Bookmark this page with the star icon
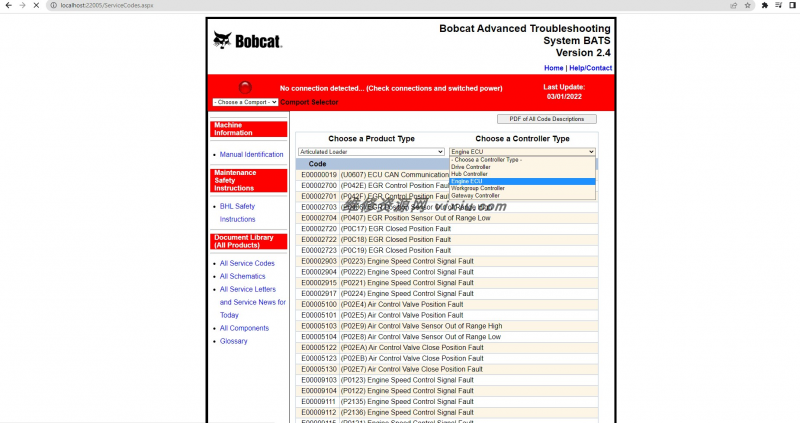This screenshot has width=800, height=423. click(746, 5)
